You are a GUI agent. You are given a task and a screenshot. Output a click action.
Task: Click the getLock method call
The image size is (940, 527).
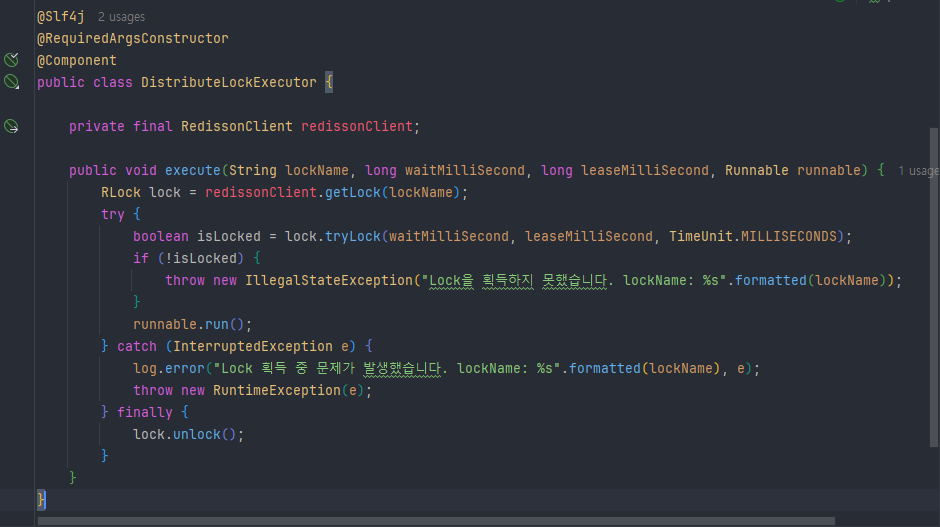[352, 192]
